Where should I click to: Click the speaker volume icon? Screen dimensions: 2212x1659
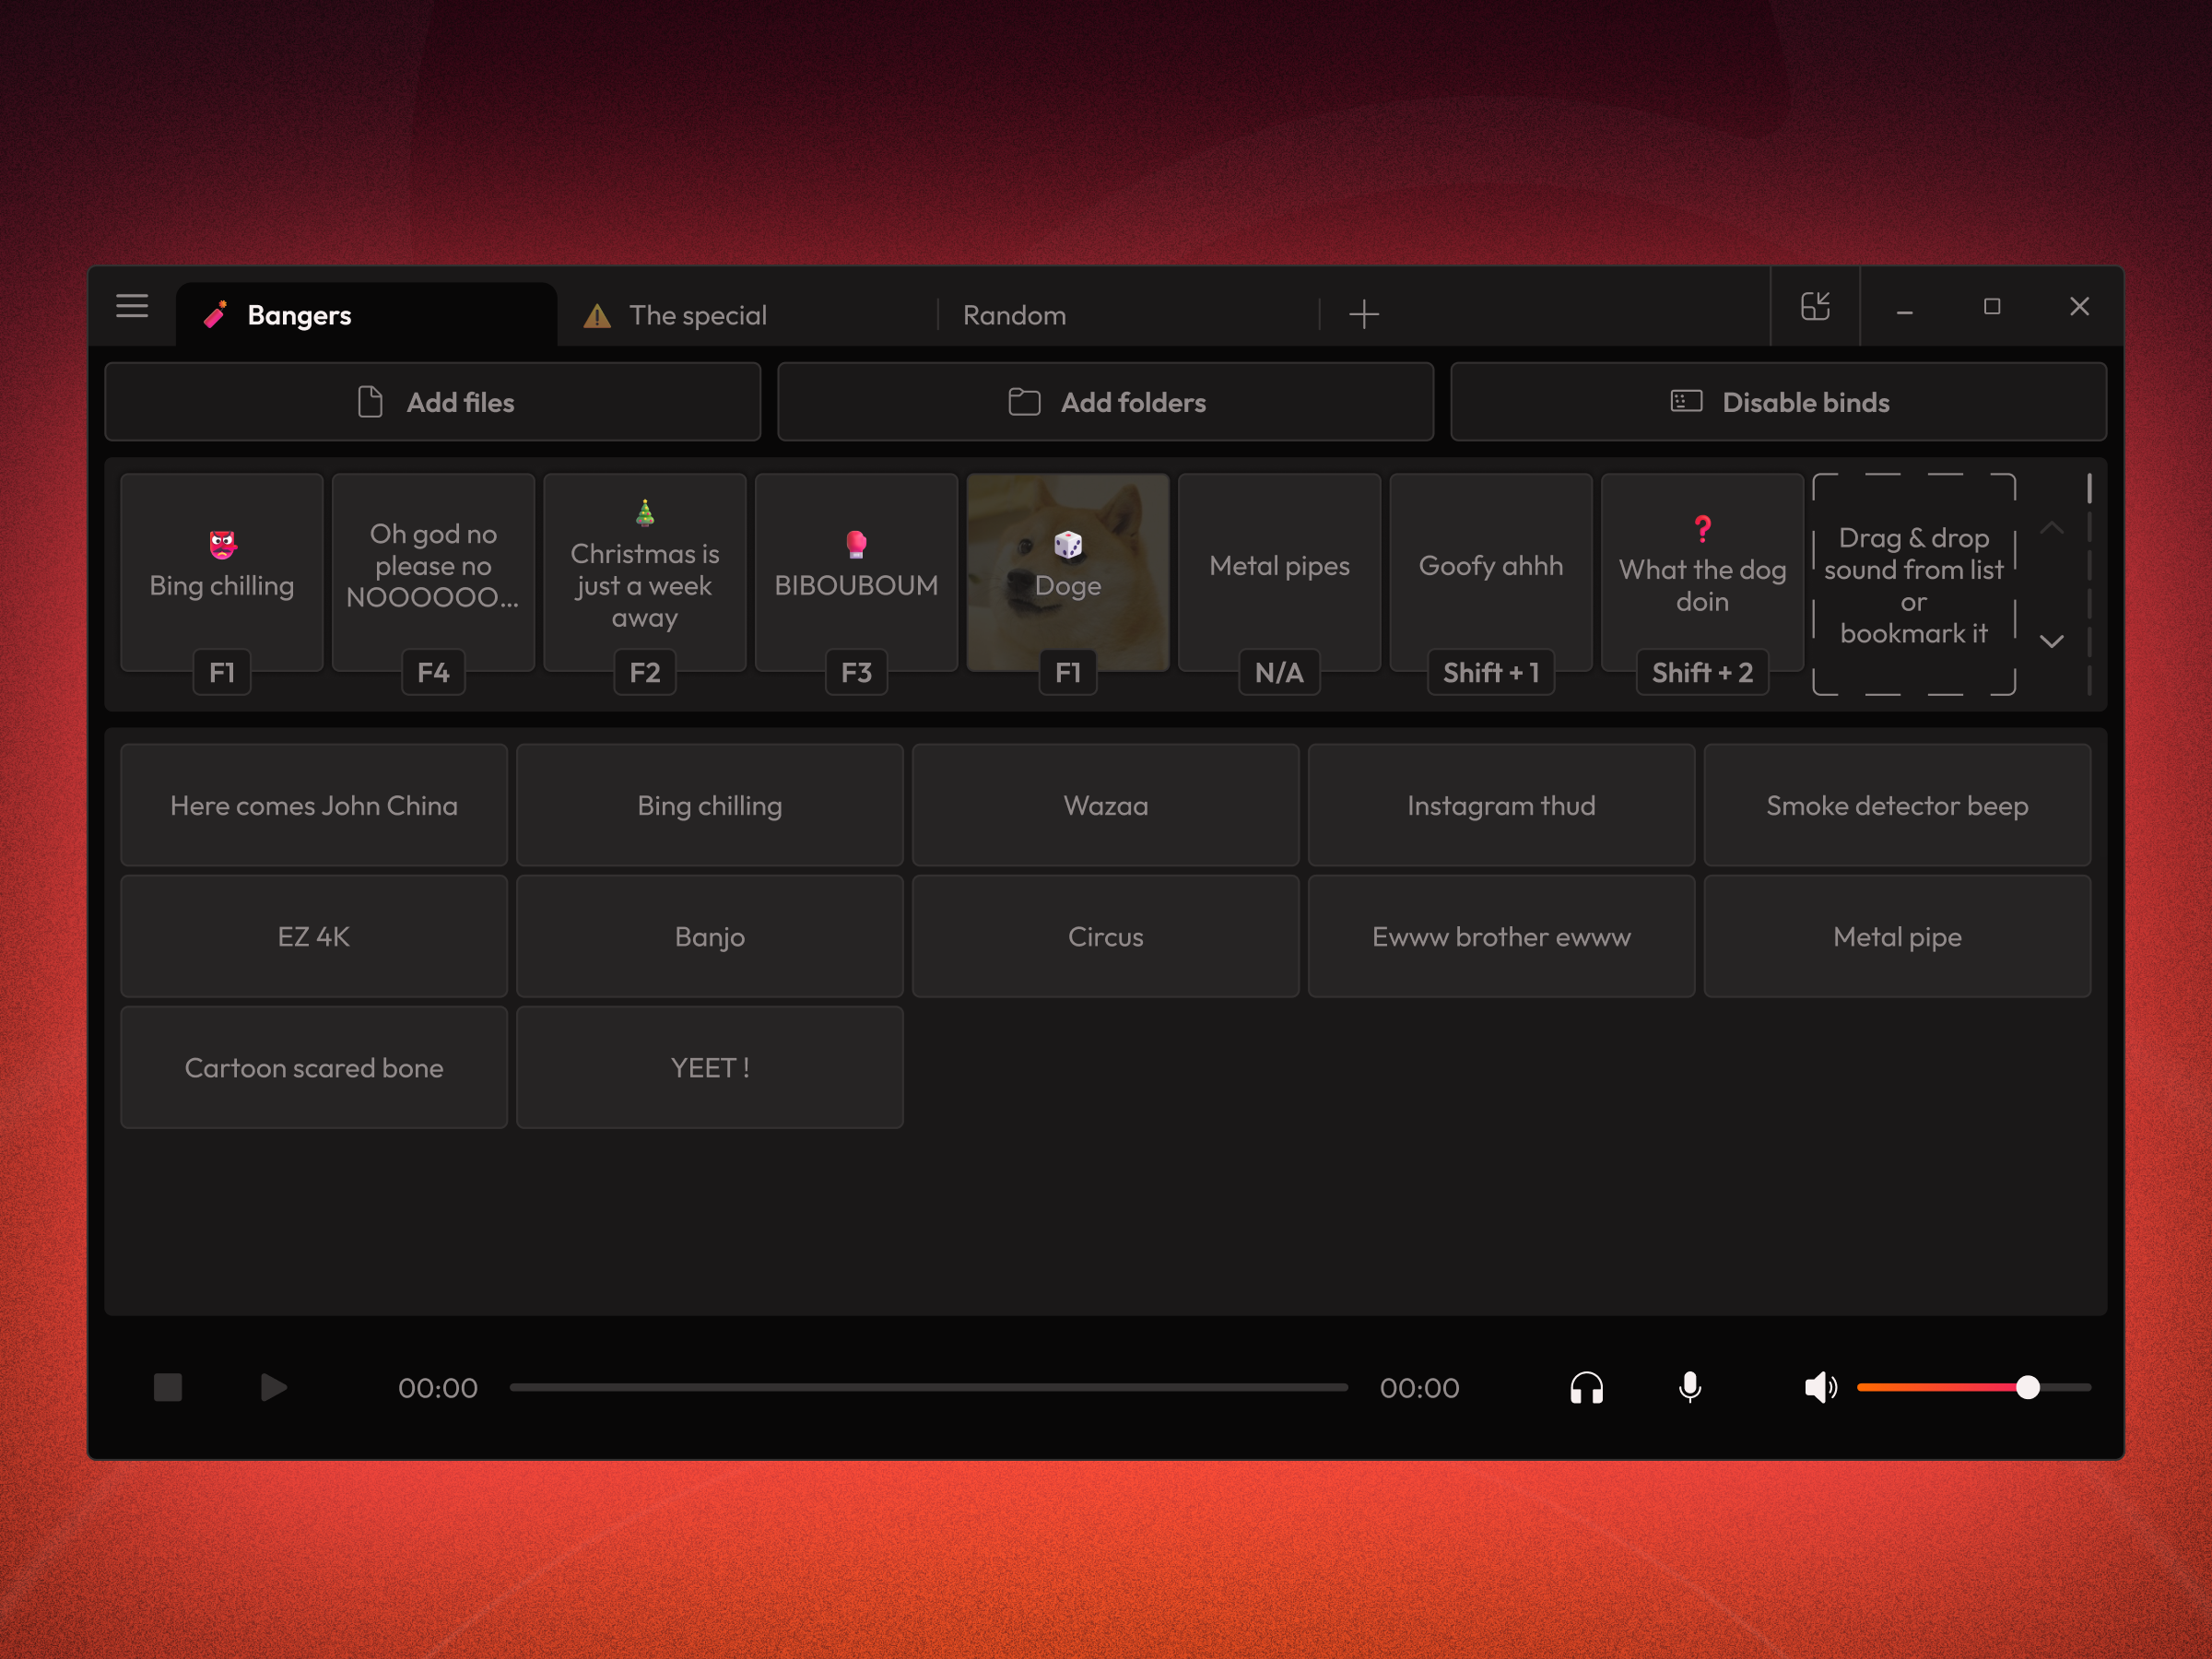[x=1821, y=1387]
